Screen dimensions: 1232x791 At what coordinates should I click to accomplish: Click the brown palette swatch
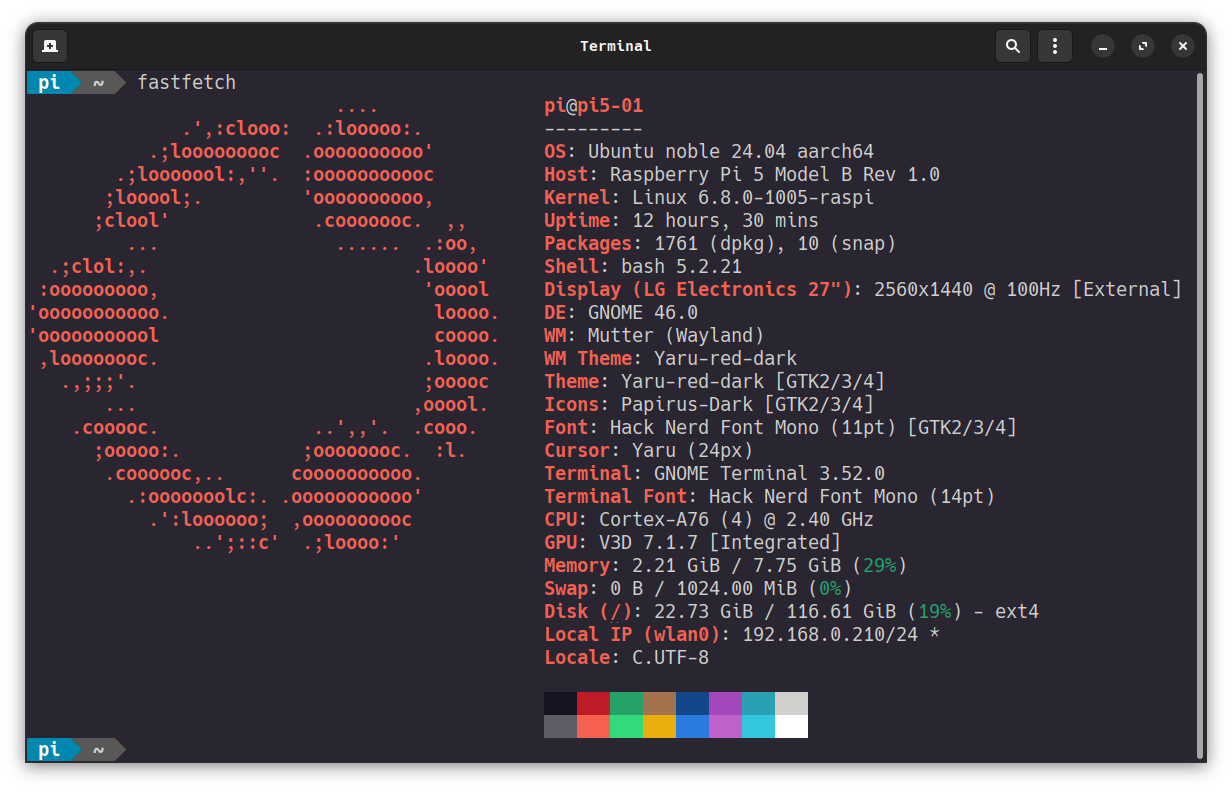click(x=659, y=704)
